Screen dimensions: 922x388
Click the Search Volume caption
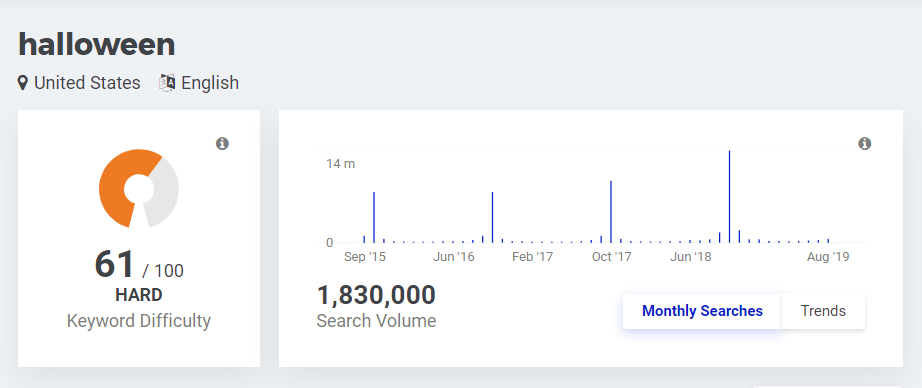point(376,321)
